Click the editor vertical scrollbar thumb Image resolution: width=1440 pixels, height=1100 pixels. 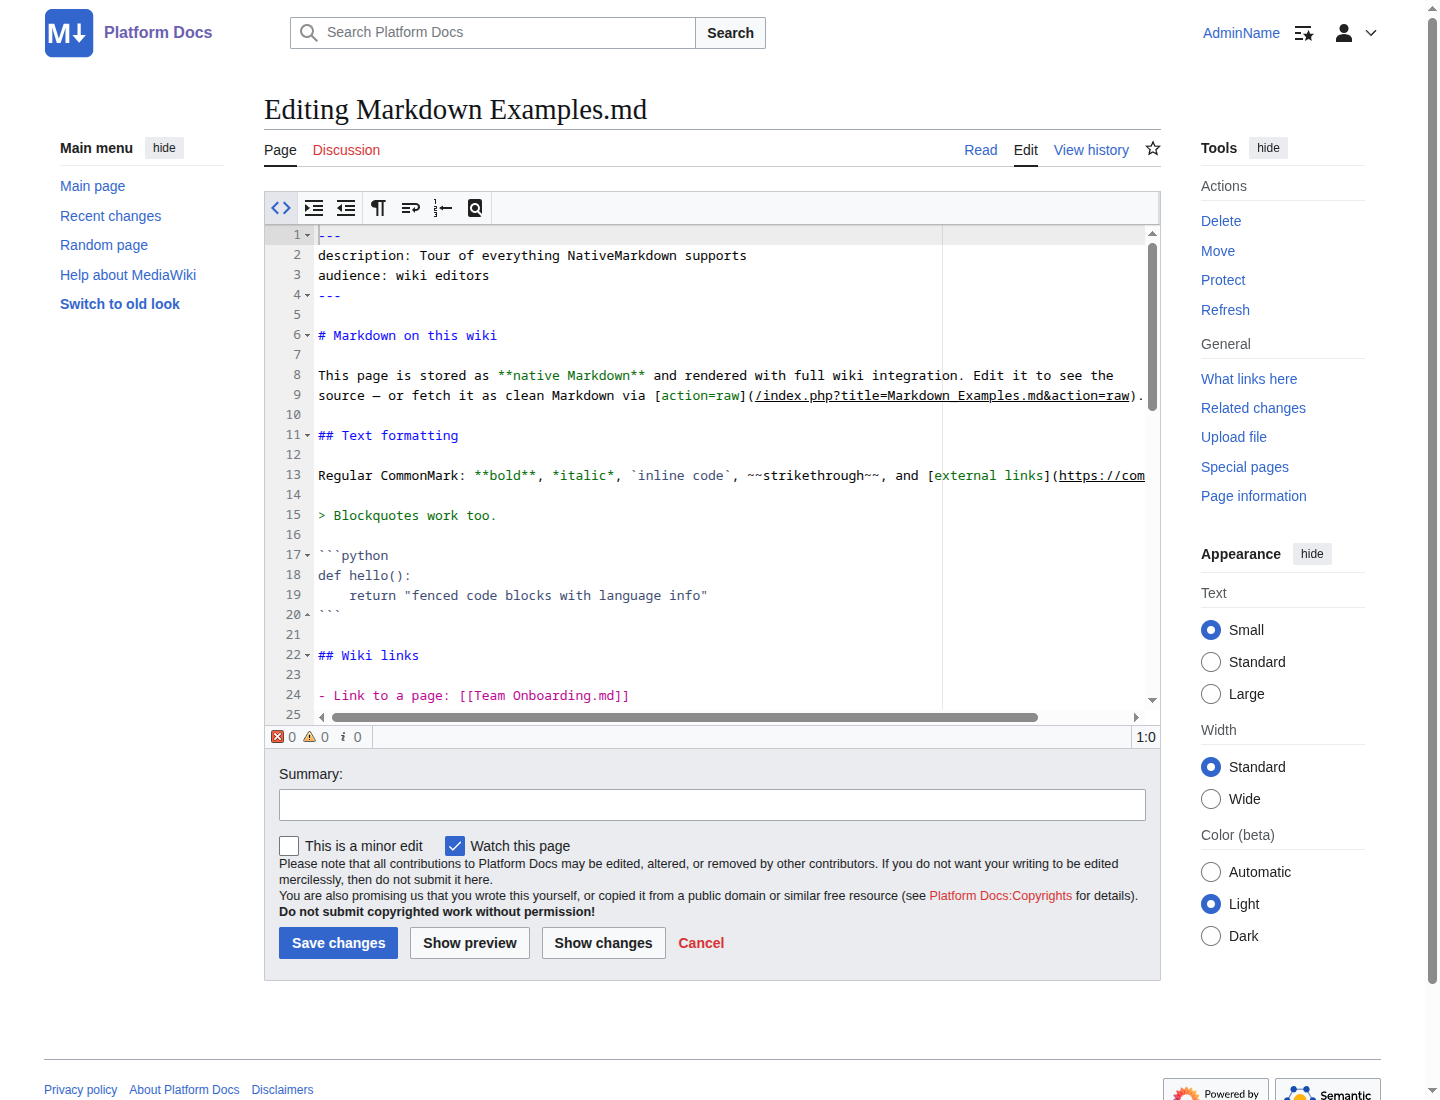1152,327
